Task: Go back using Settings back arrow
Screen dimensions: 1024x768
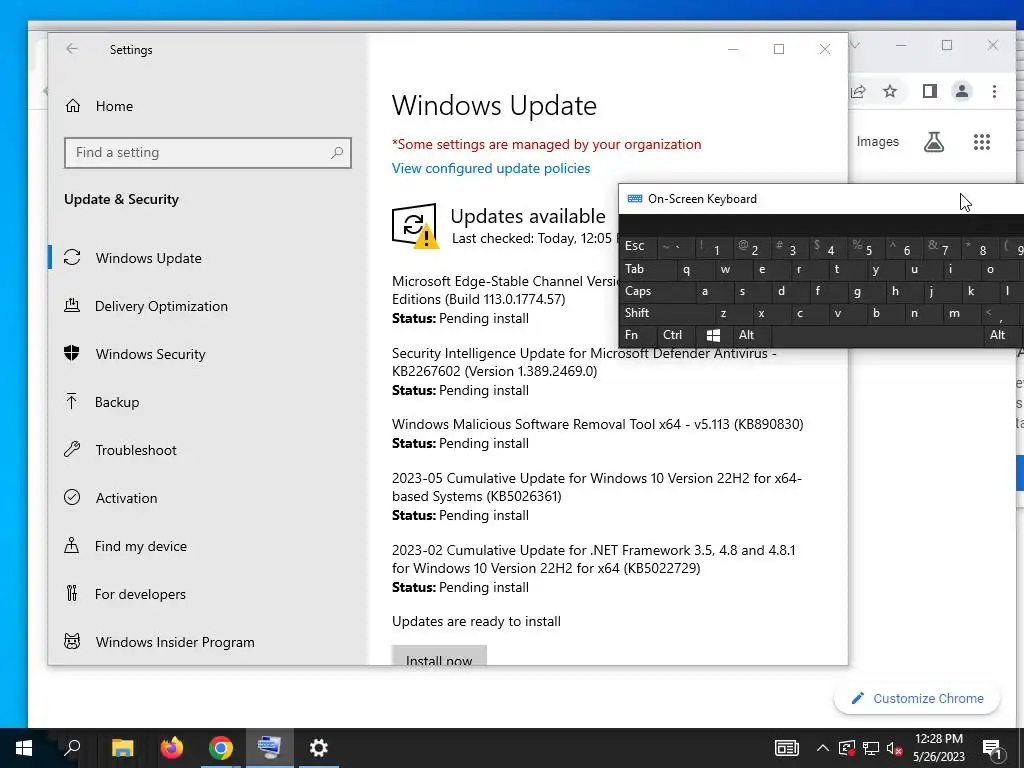Action: pos(72,49)
